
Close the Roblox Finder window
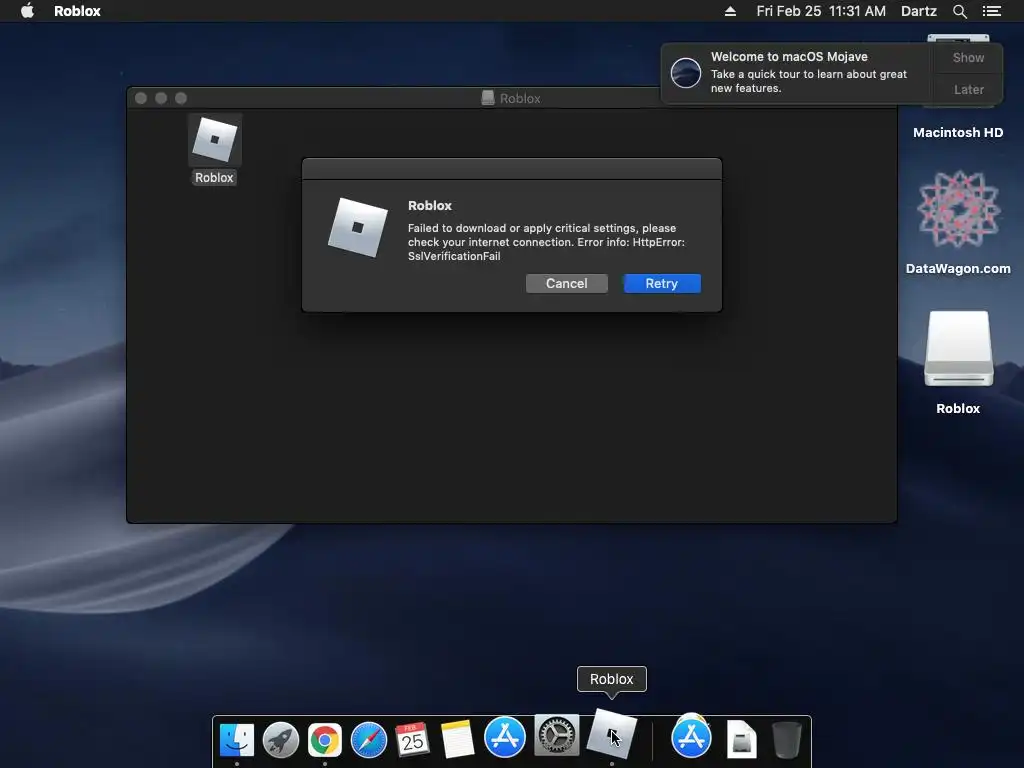(141, 98)
